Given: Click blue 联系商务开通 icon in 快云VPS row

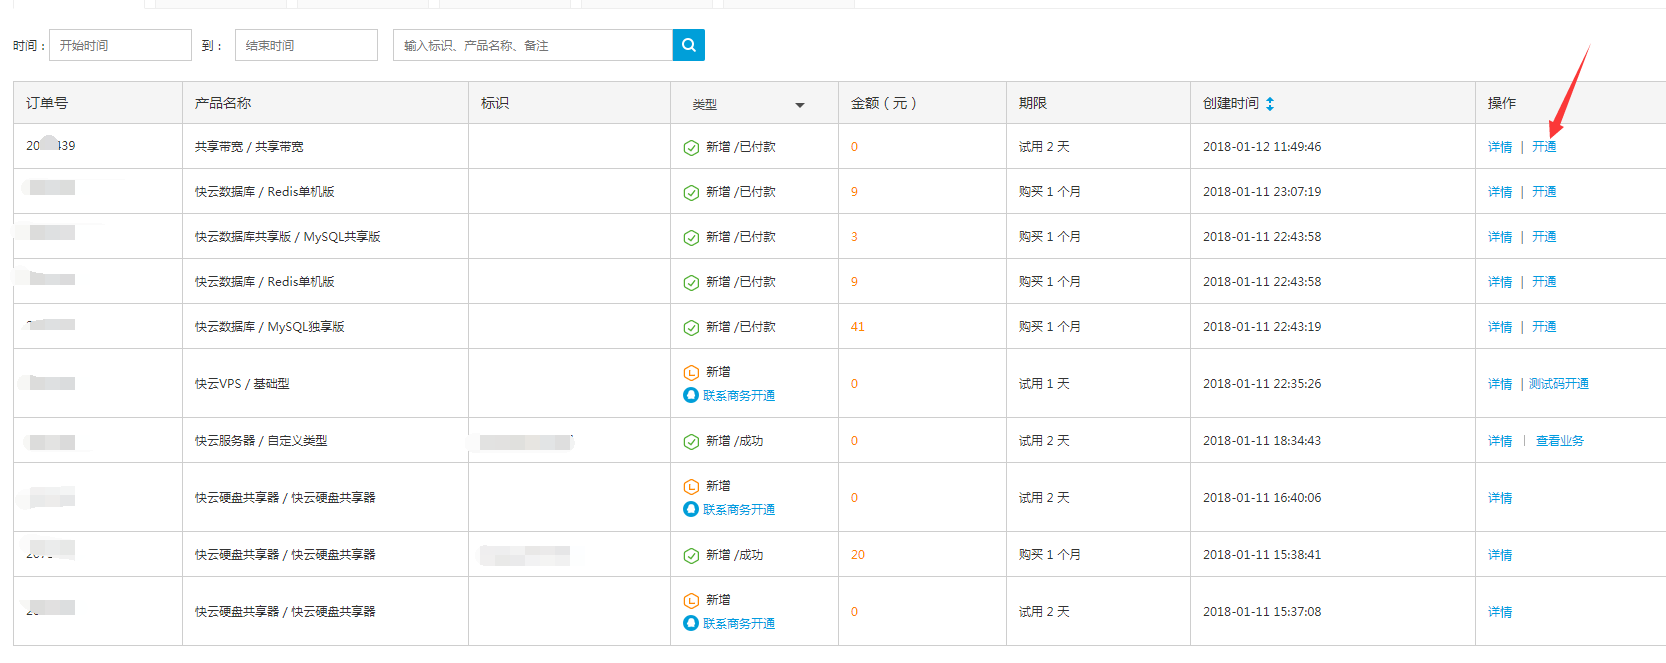Looking at the screenshot, I should coord(690,395).
